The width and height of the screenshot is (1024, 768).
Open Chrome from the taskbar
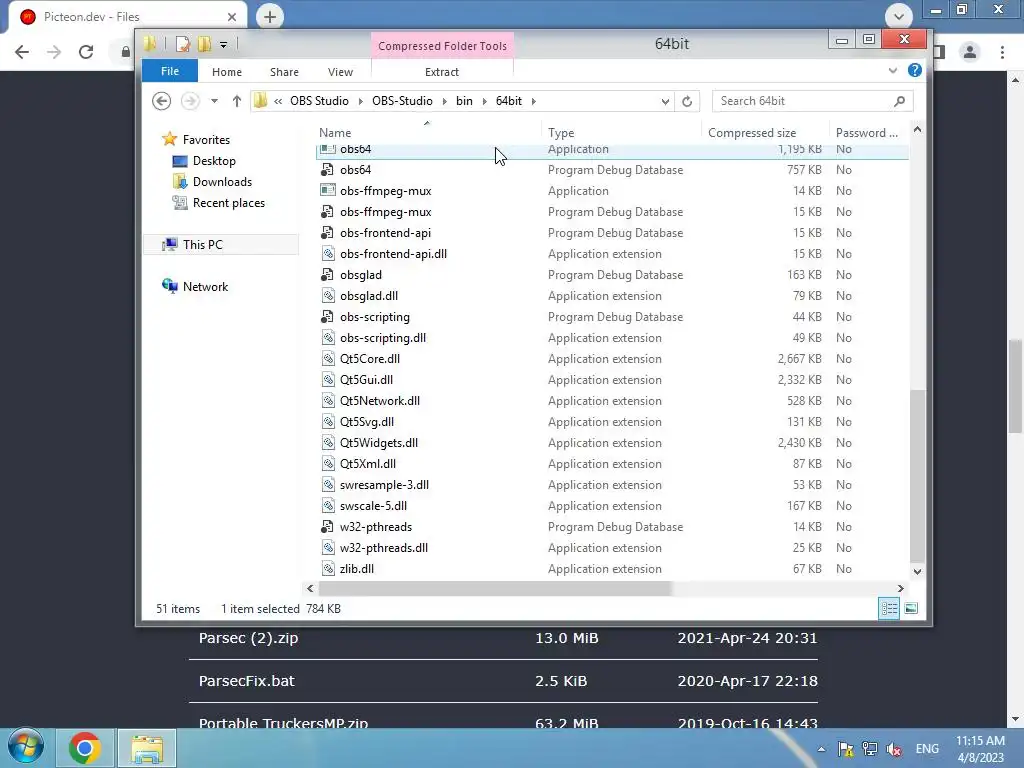85,748
